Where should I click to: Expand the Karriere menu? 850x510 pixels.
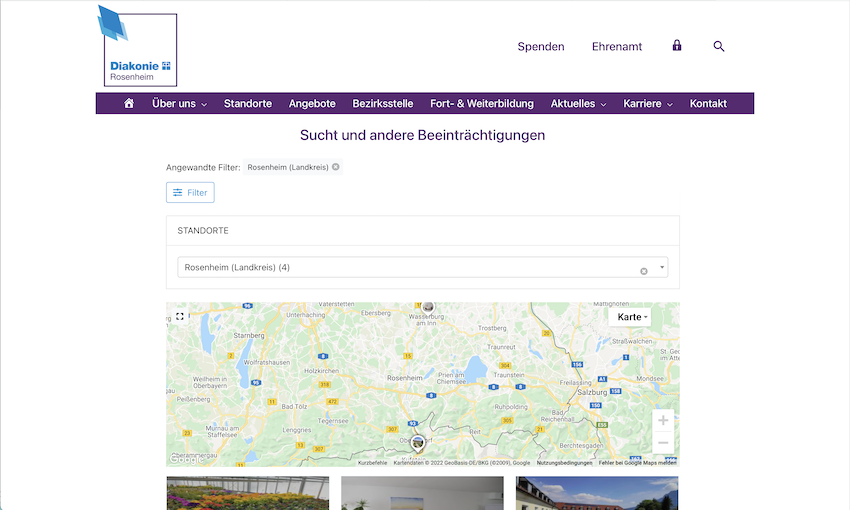647,104
